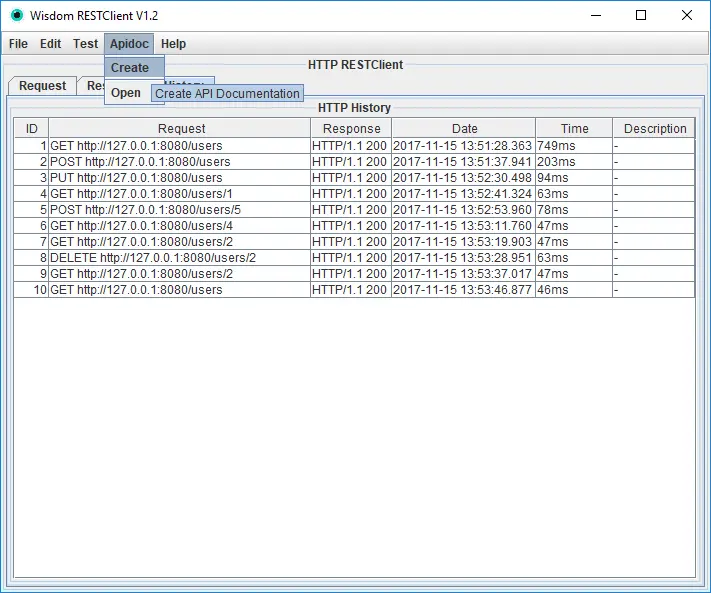
Task: Click the date 2017-11-15 13:52:30.498 cell
Action: coord(463,178)
